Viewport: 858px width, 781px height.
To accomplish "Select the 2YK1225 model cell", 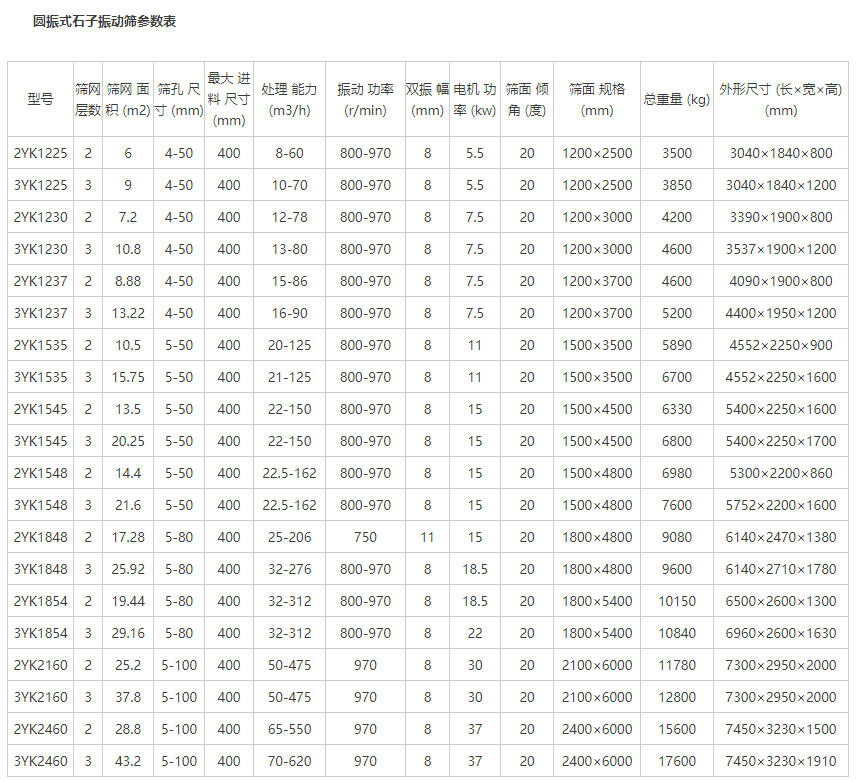I will click(x=41, y=153).
